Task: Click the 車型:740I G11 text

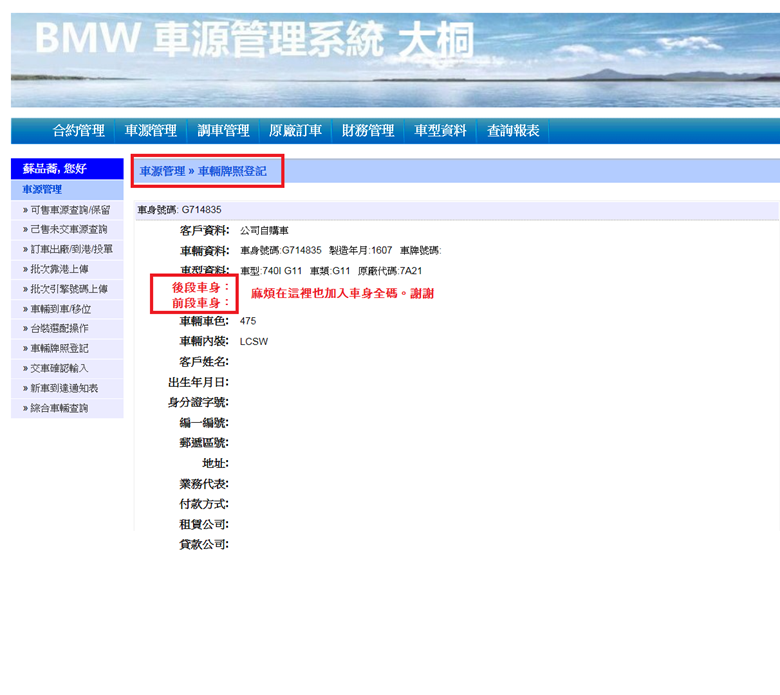Action: [271, 271]
